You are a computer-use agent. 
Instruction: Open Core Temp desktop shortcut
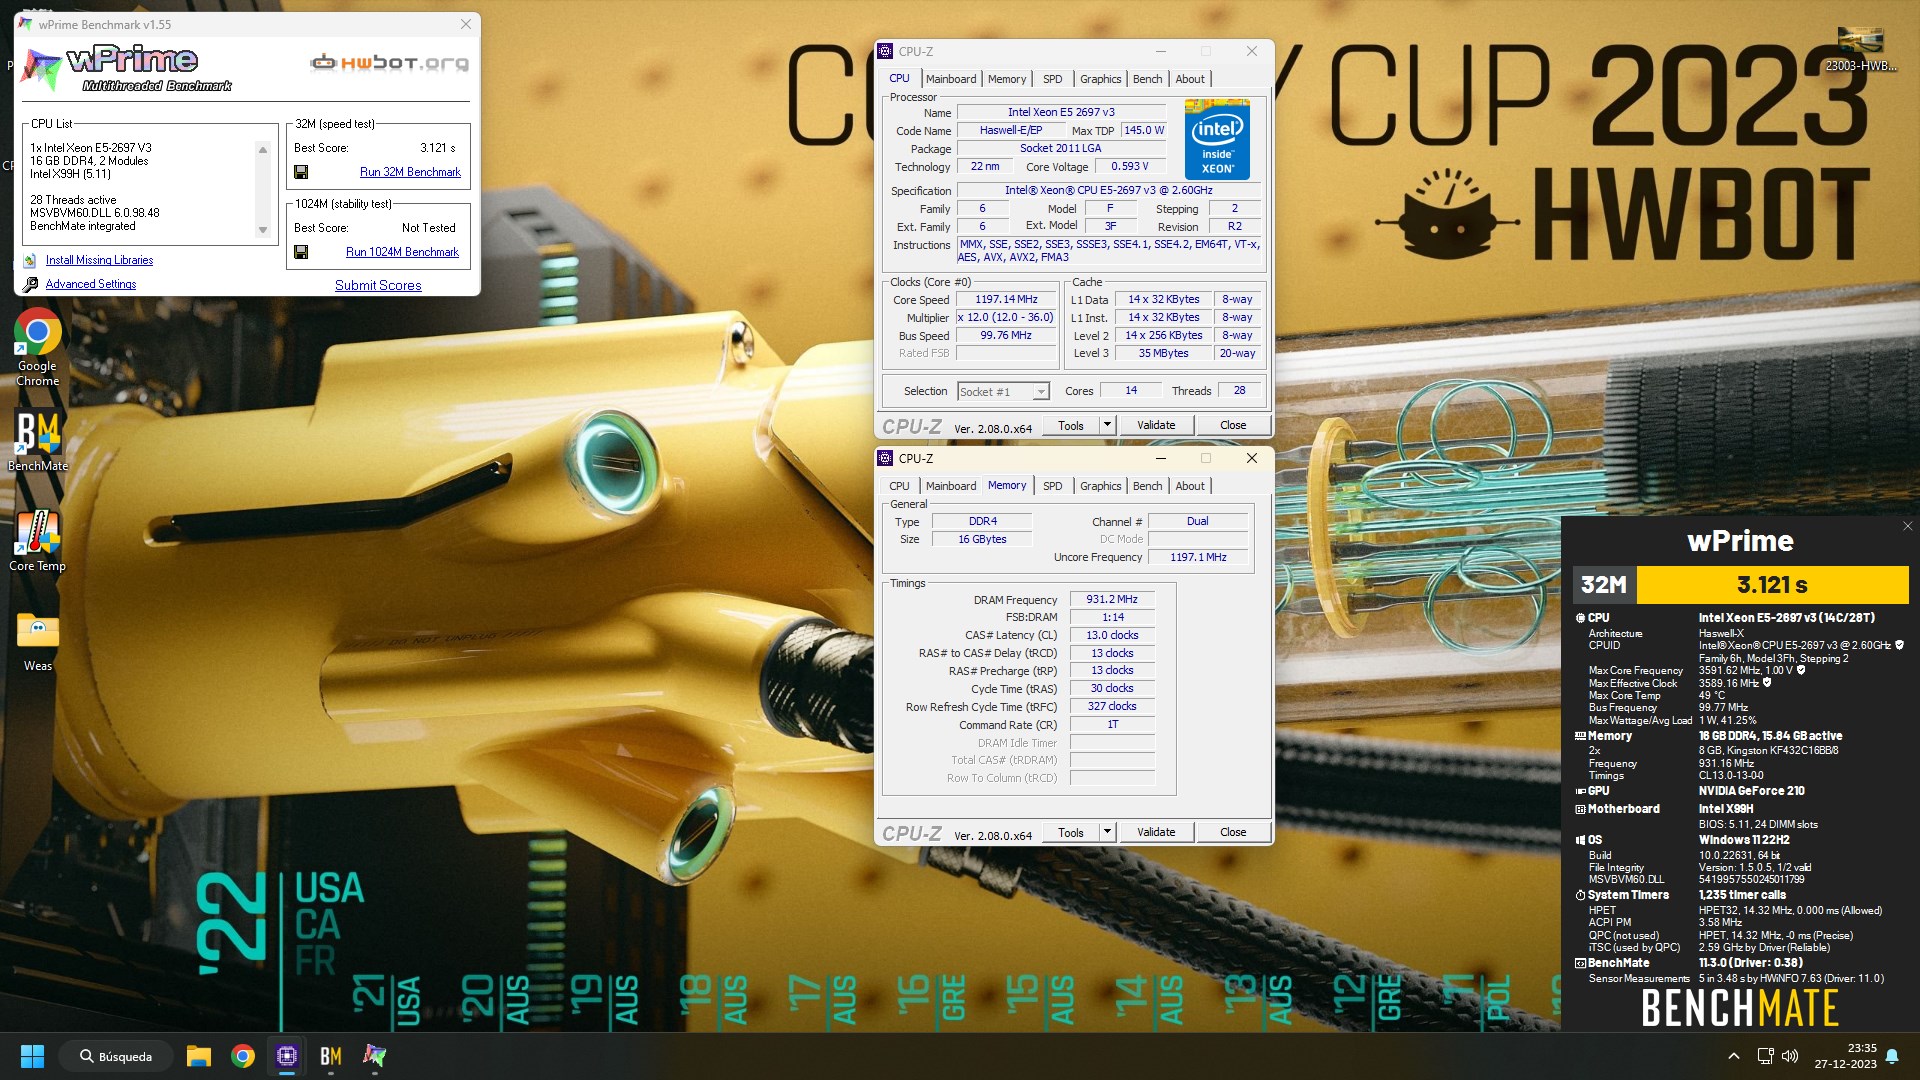point(38,540)
